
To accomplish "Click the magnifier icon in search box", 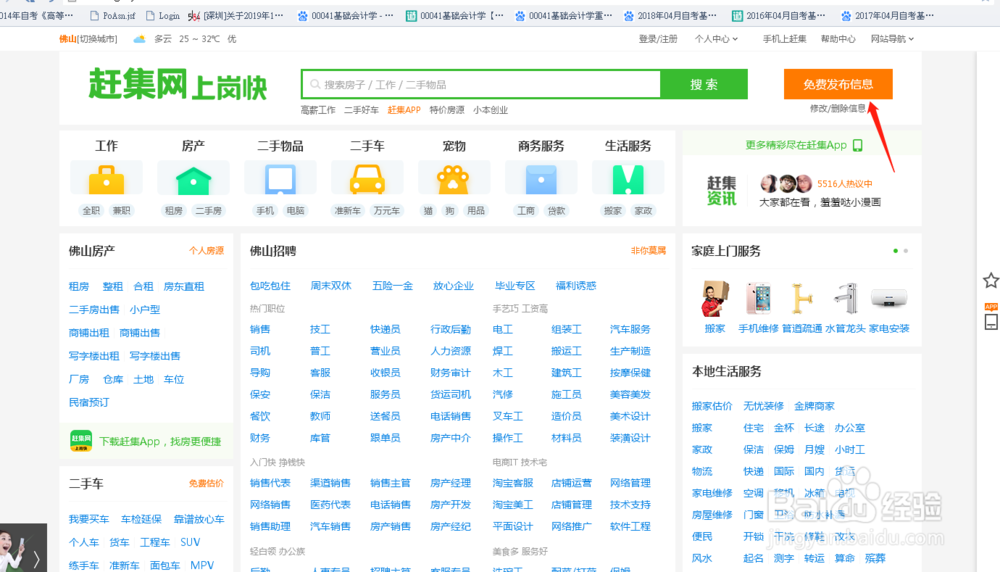I will tap(315, 84).
